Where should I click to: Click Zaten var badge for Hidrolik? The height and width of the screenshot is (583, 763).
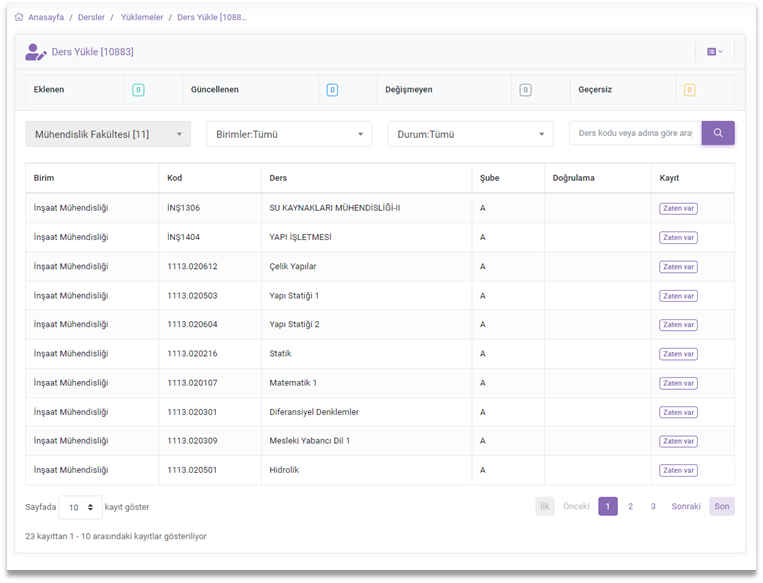tap(678, 470)
